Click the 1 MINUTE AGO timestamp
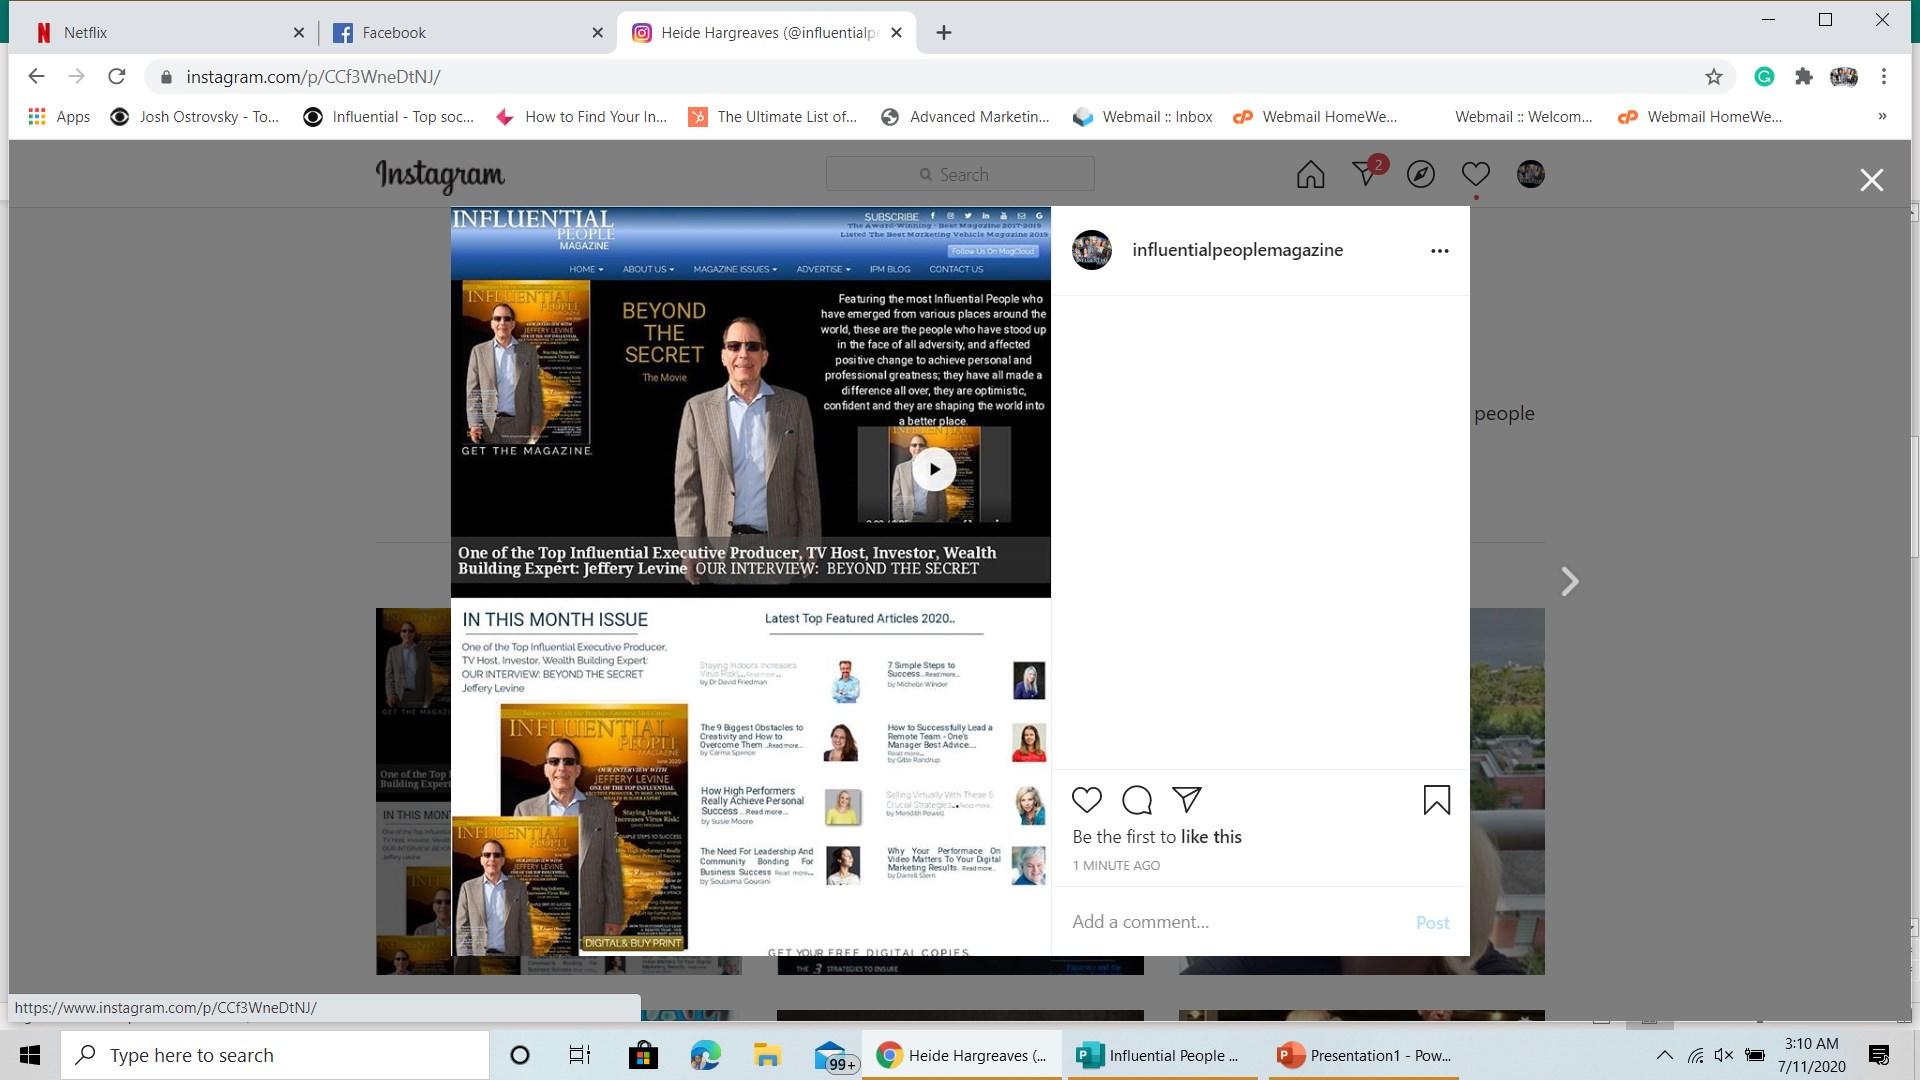Viewport: 1920px width, 1080px height. click(1116, 866)
